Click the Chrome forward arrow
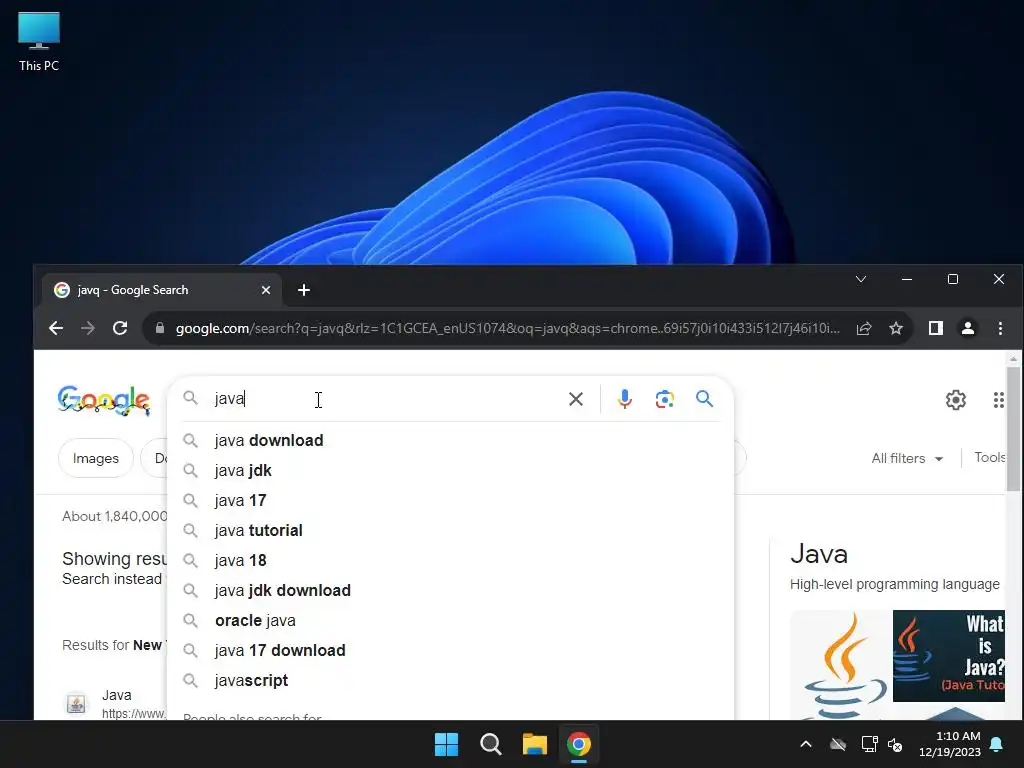 88,328
